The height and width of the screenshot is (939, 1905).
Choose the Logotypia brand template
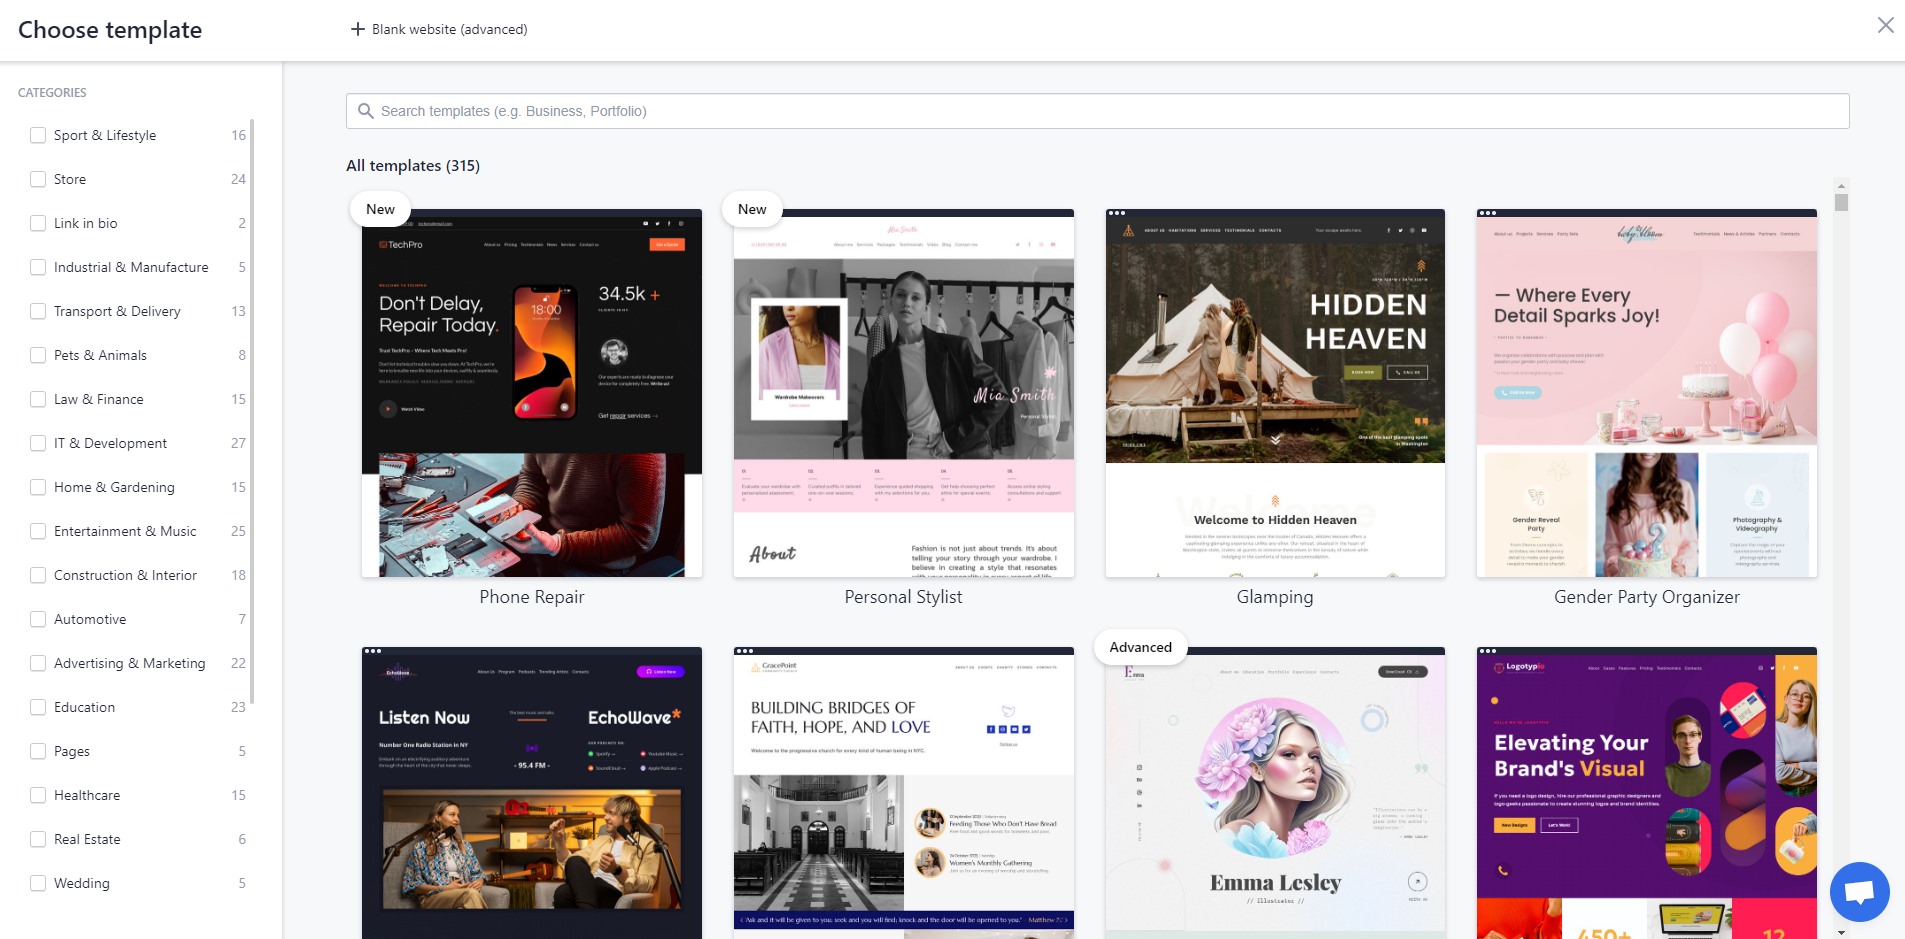(x=1647, y=793)
